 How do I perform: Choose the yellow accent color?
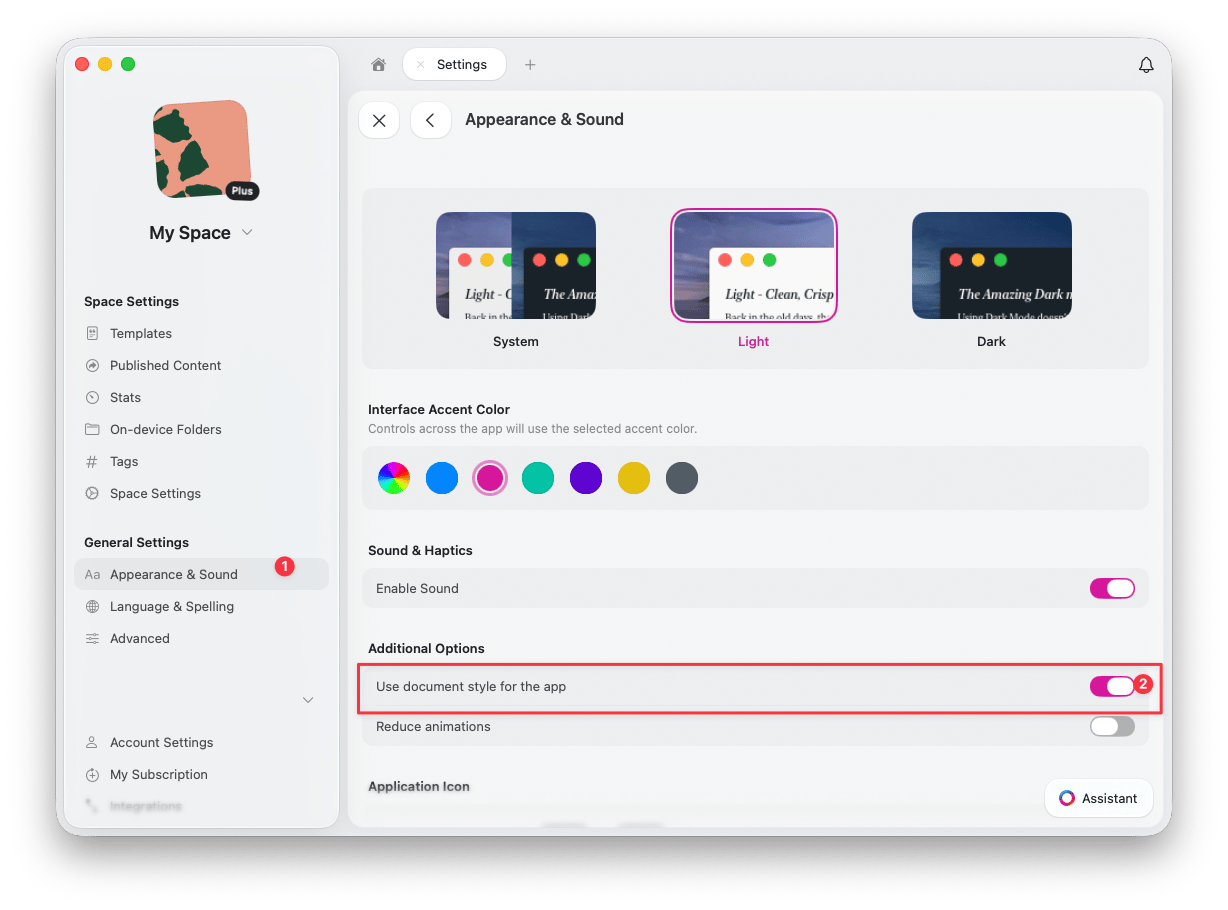click(x=634, y=478)
